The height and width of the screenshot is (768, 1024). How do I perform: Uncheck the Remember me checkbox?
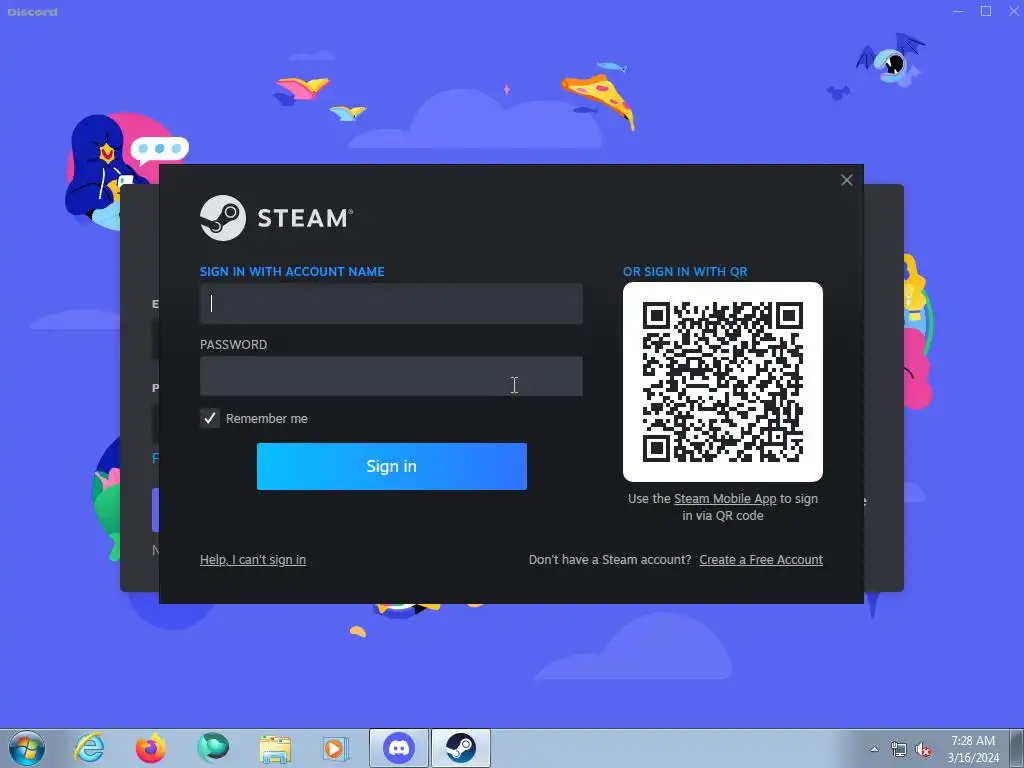210,418
